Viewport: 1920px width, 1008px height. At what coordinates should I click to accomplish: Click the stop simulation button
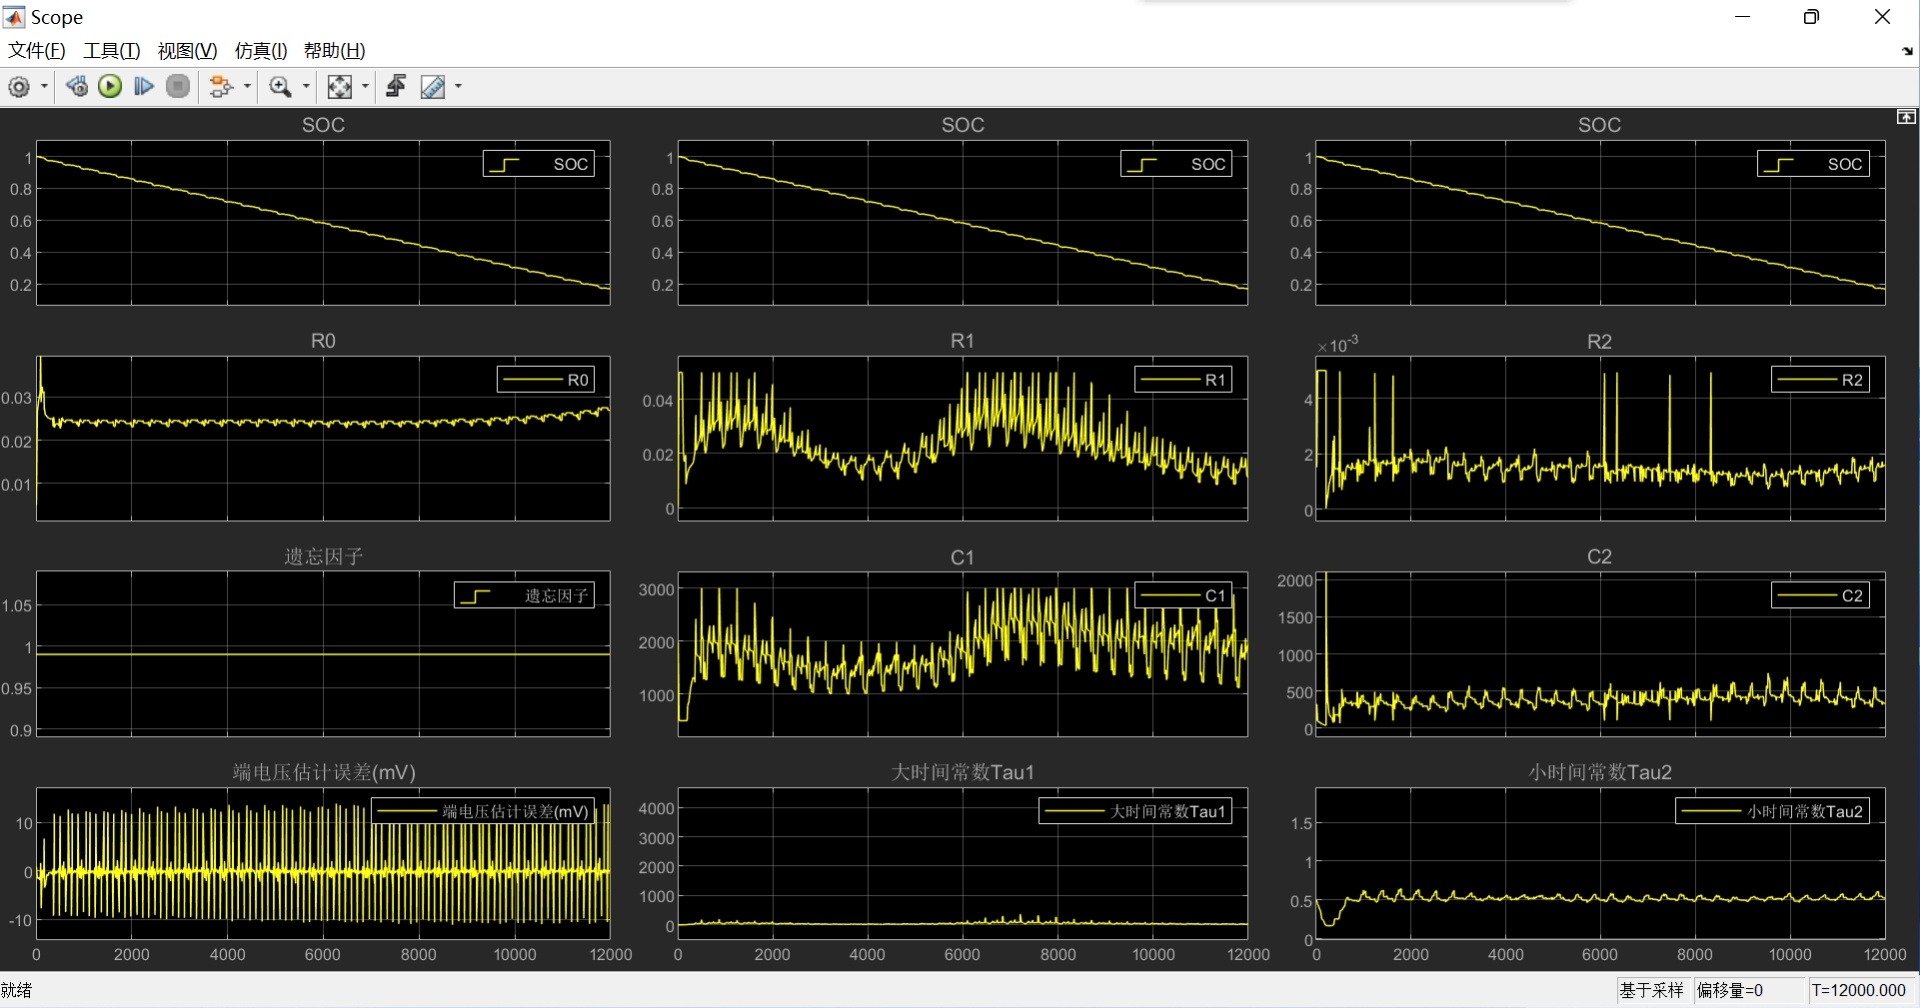[x=178, y=87]
